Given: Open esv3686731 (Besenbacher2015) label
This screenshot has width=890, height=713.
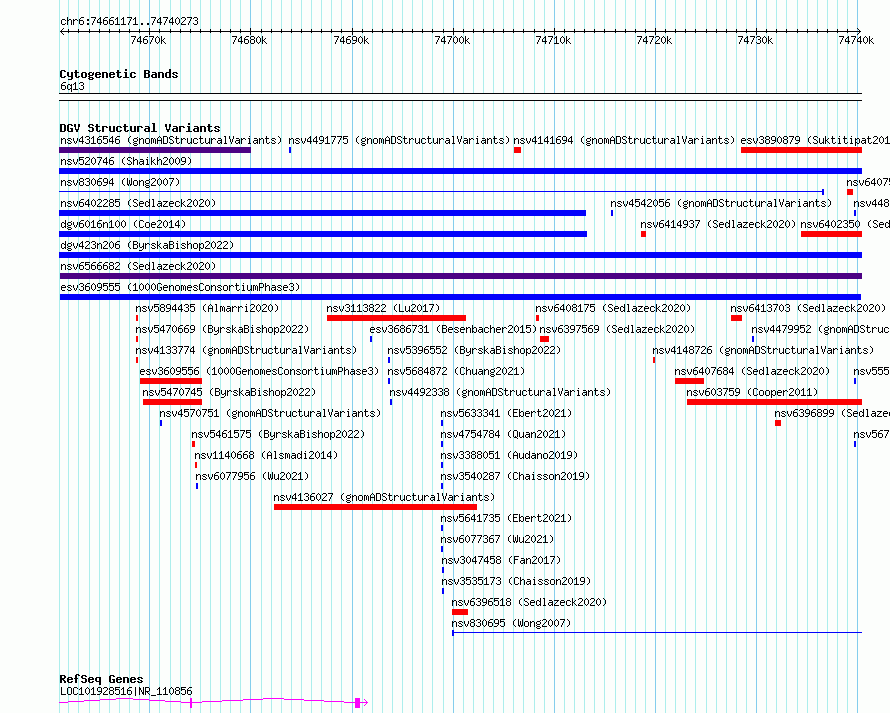Looking at the screenshot, I should tap(453, 329).
